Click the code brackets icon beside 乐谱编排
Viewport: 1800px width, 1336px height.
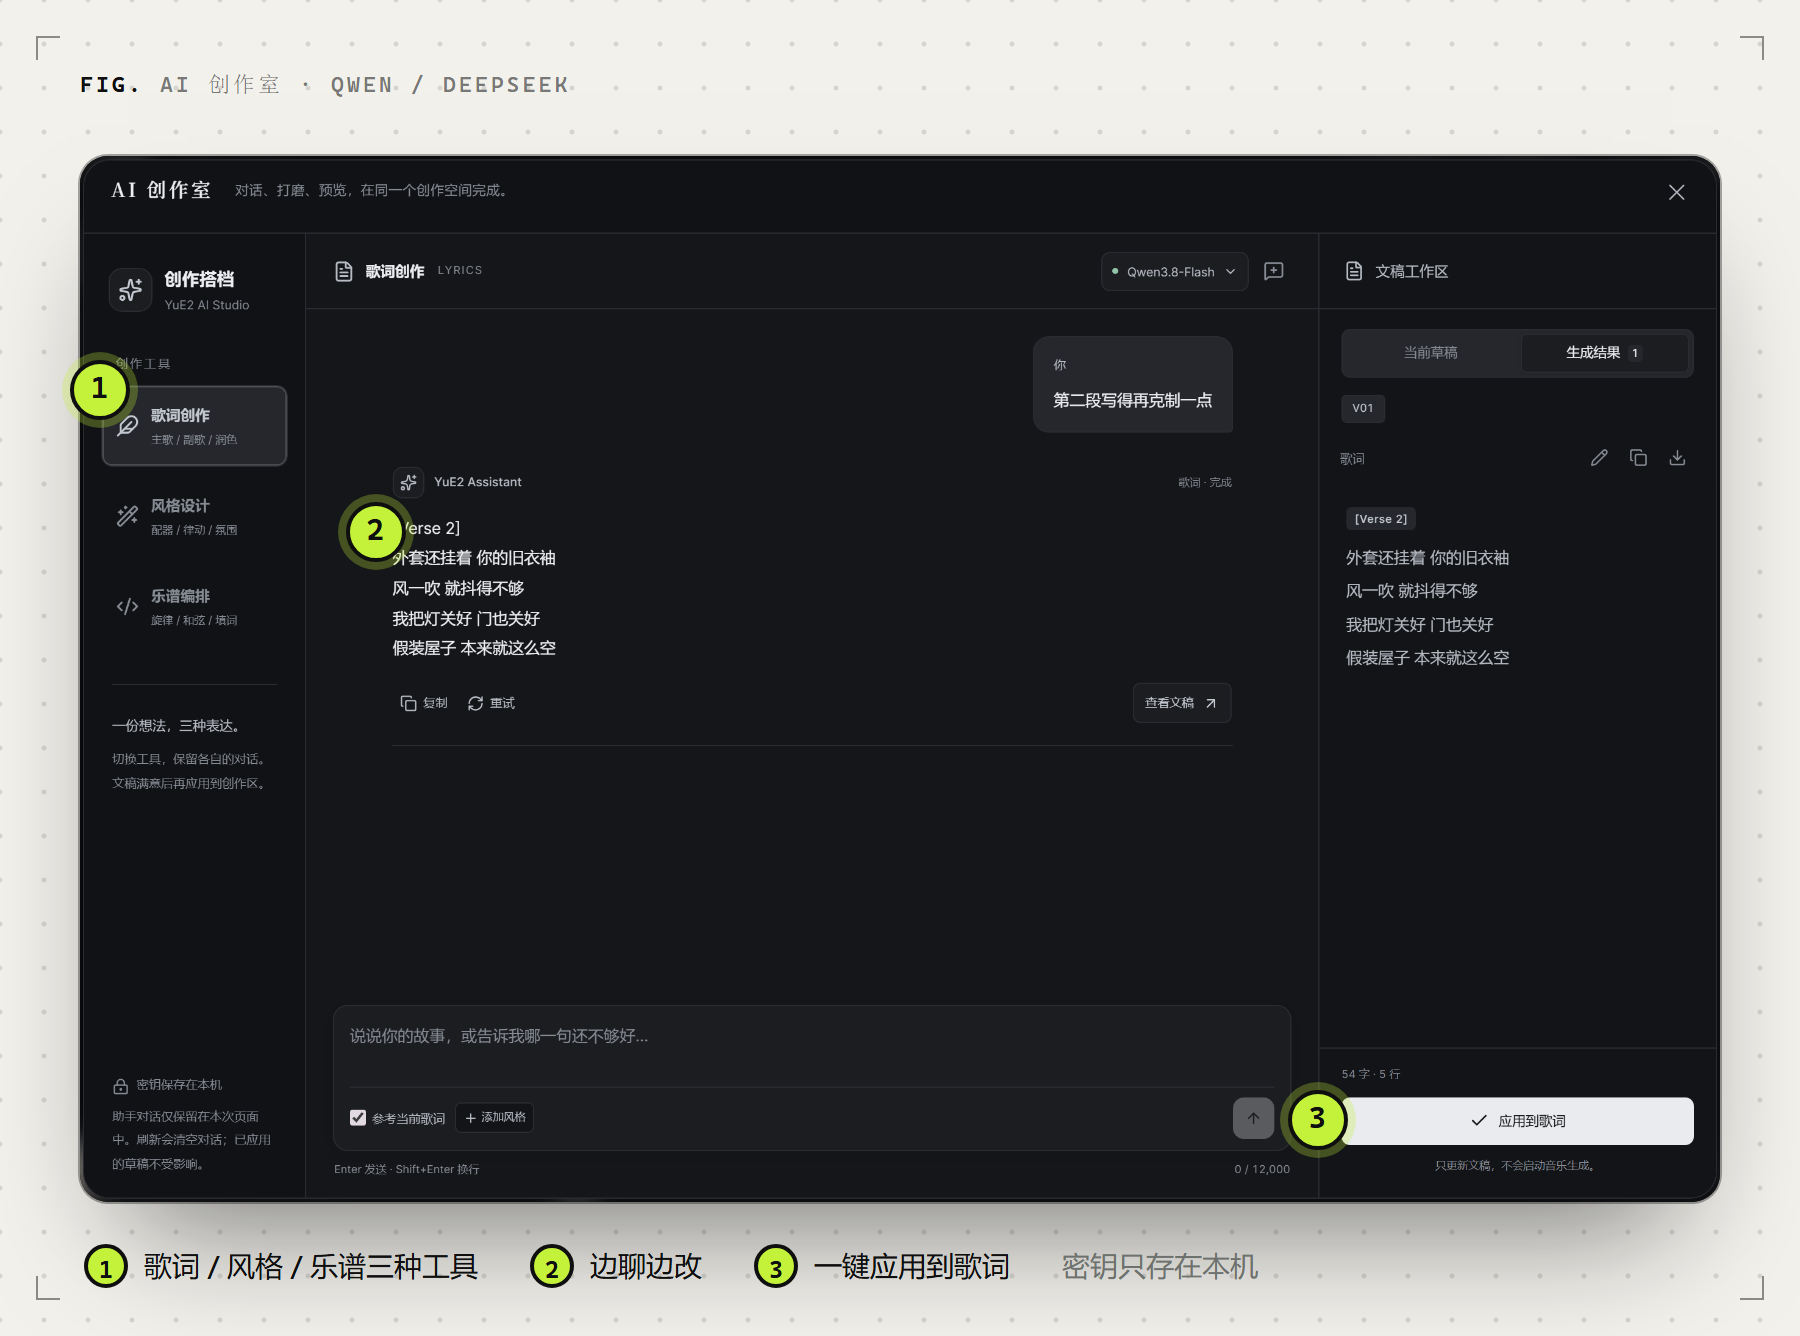(x=127, y=606)
